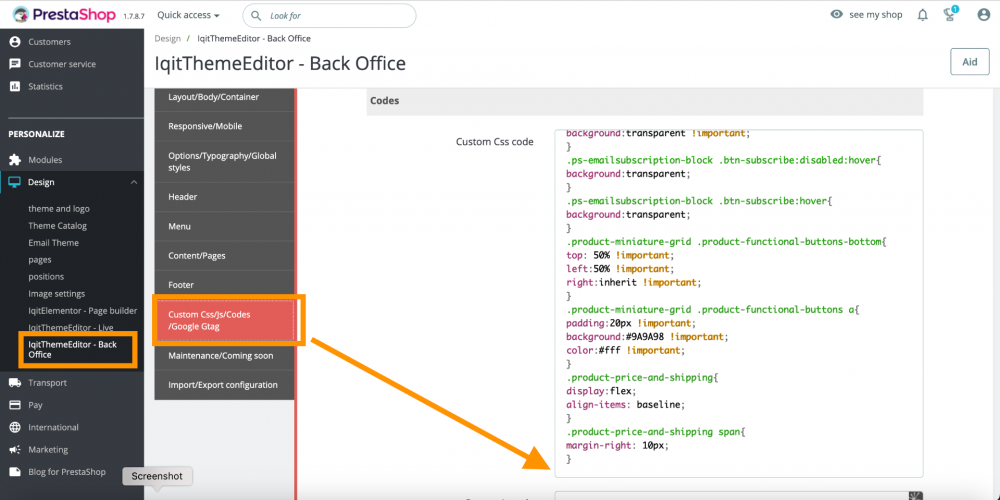Click the Statistics bar chart icon
This screenshot has width=1000, height=500.
15,86
